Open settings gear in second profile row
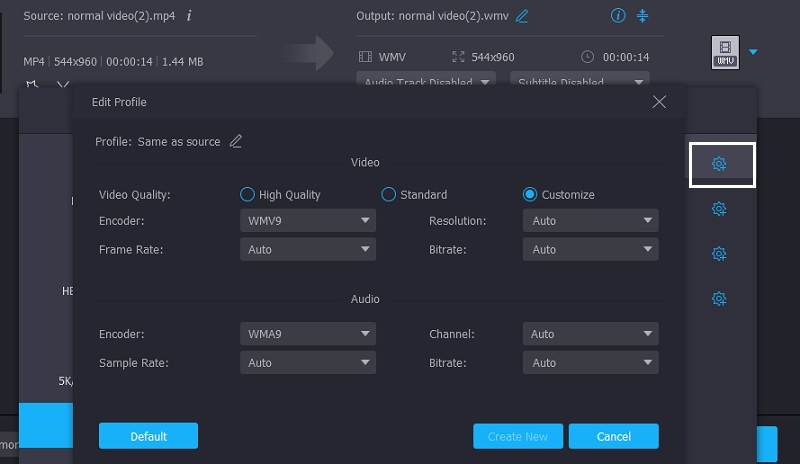The height and width of the screenshot is (464, 800). pos(719,209)
